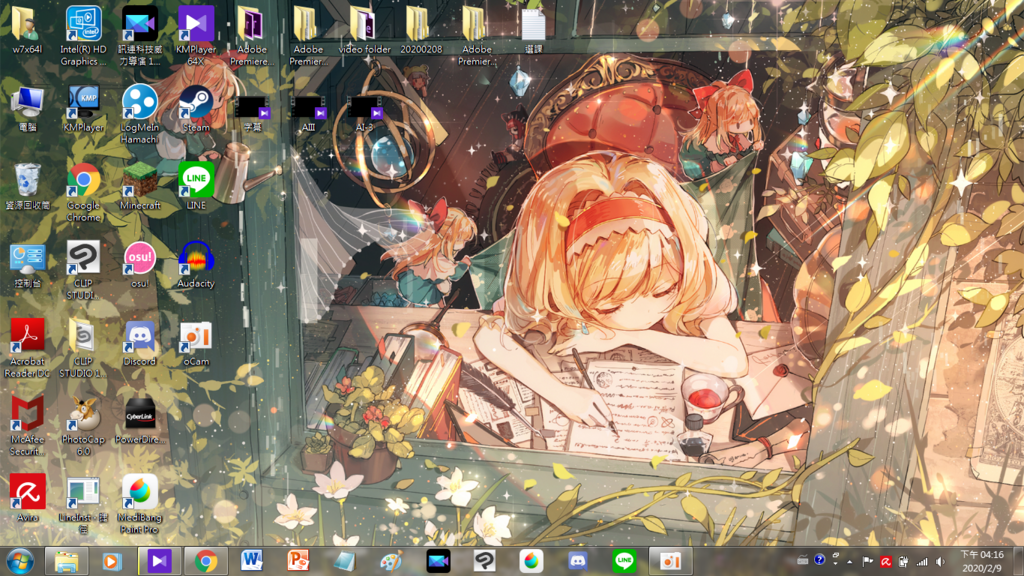Open the LineInst shortcut on desktop
This screenshot has width=1024, height=576.
point(83,505)
